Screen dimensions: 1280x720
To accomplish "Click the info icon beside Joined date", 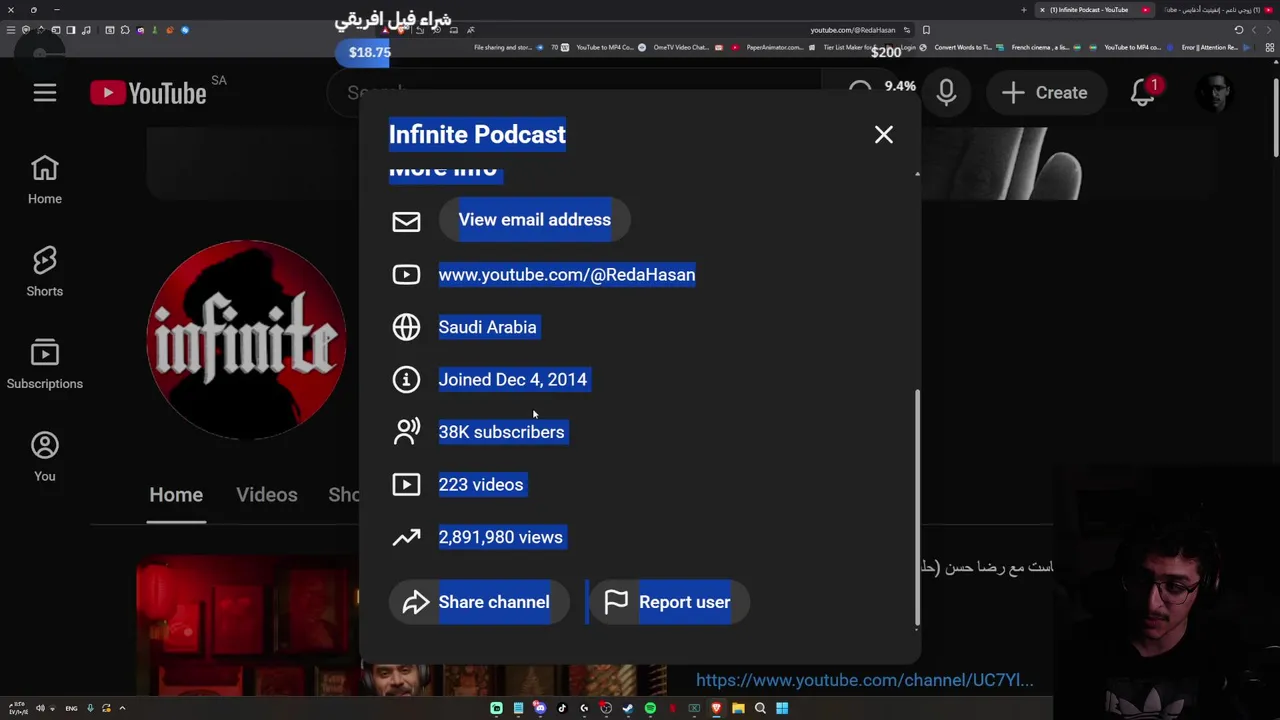I will point(406,379).
